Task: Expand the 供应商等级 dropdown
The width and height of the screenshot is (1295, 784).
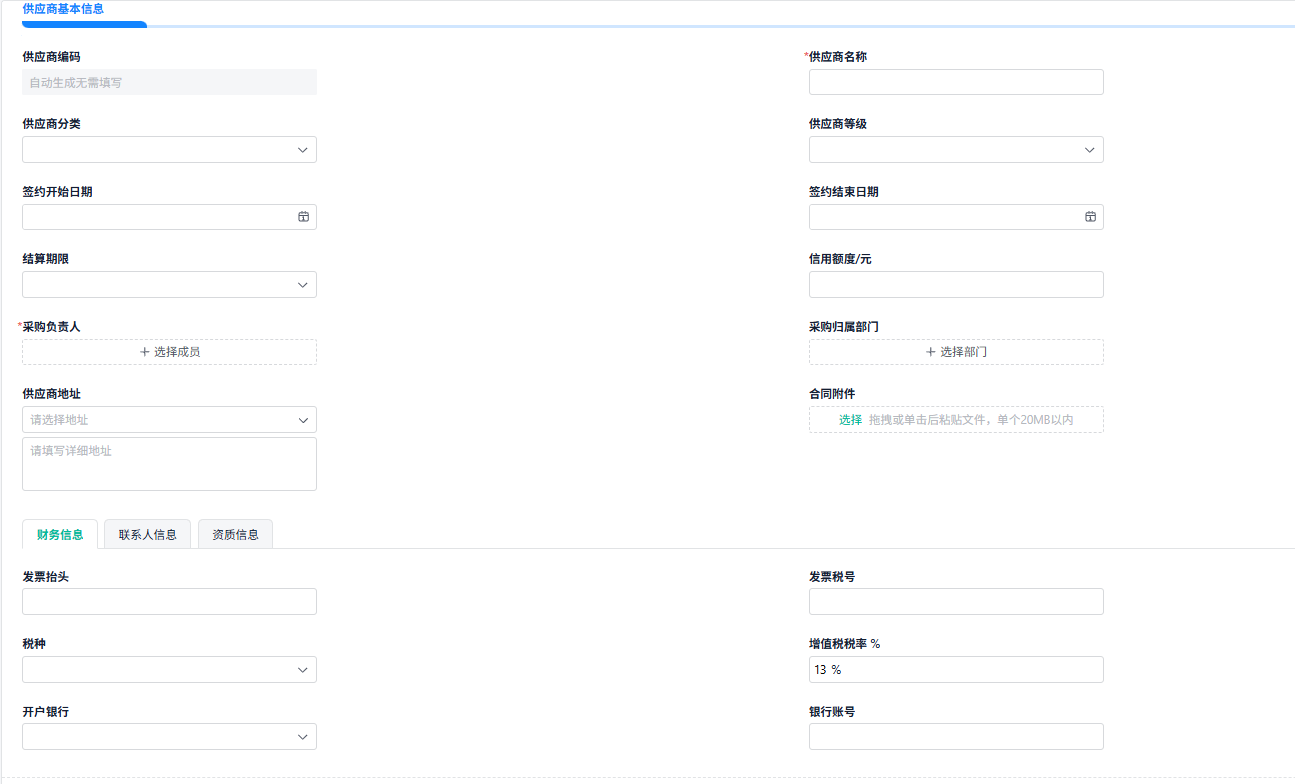Action: pos(956,150)
